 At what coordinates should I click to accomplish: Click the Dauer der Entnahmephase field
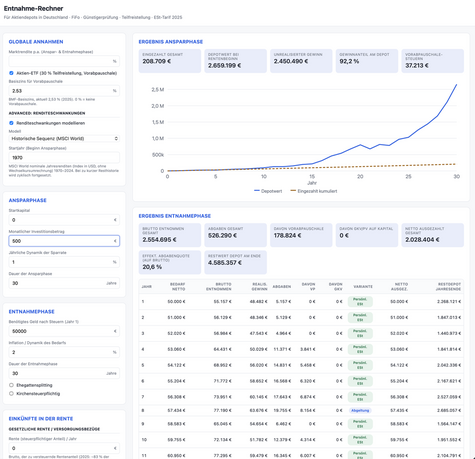(x=64, y=373)
